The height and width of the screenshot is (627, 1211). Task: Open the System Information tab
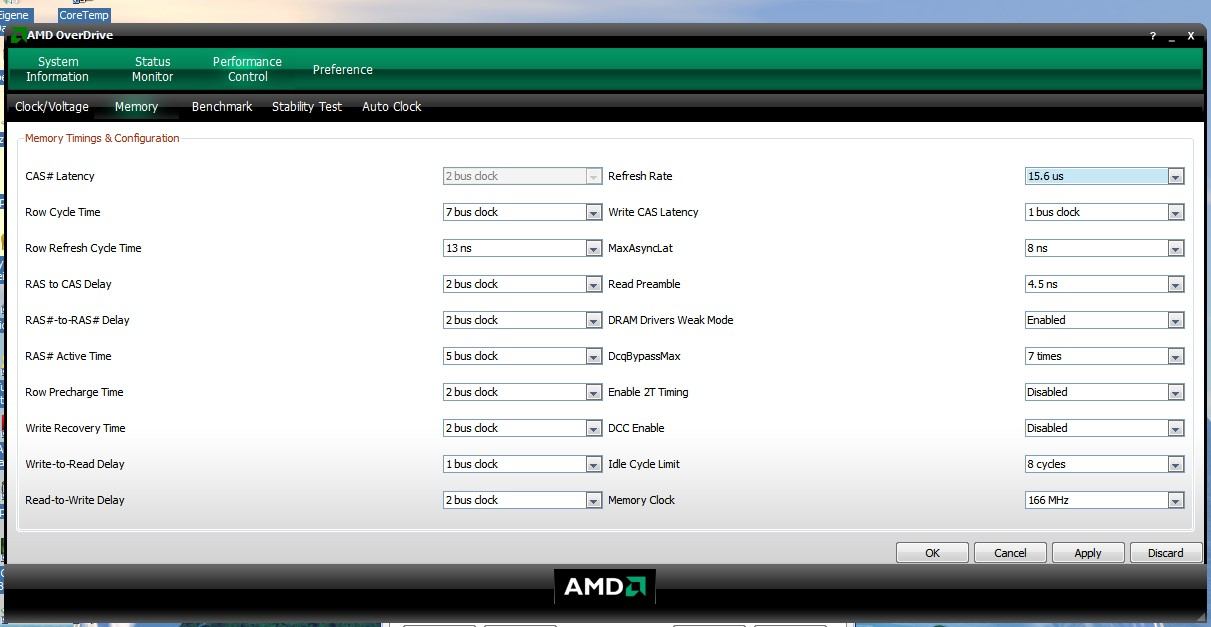pyautogui.click(x=57, y=69)
